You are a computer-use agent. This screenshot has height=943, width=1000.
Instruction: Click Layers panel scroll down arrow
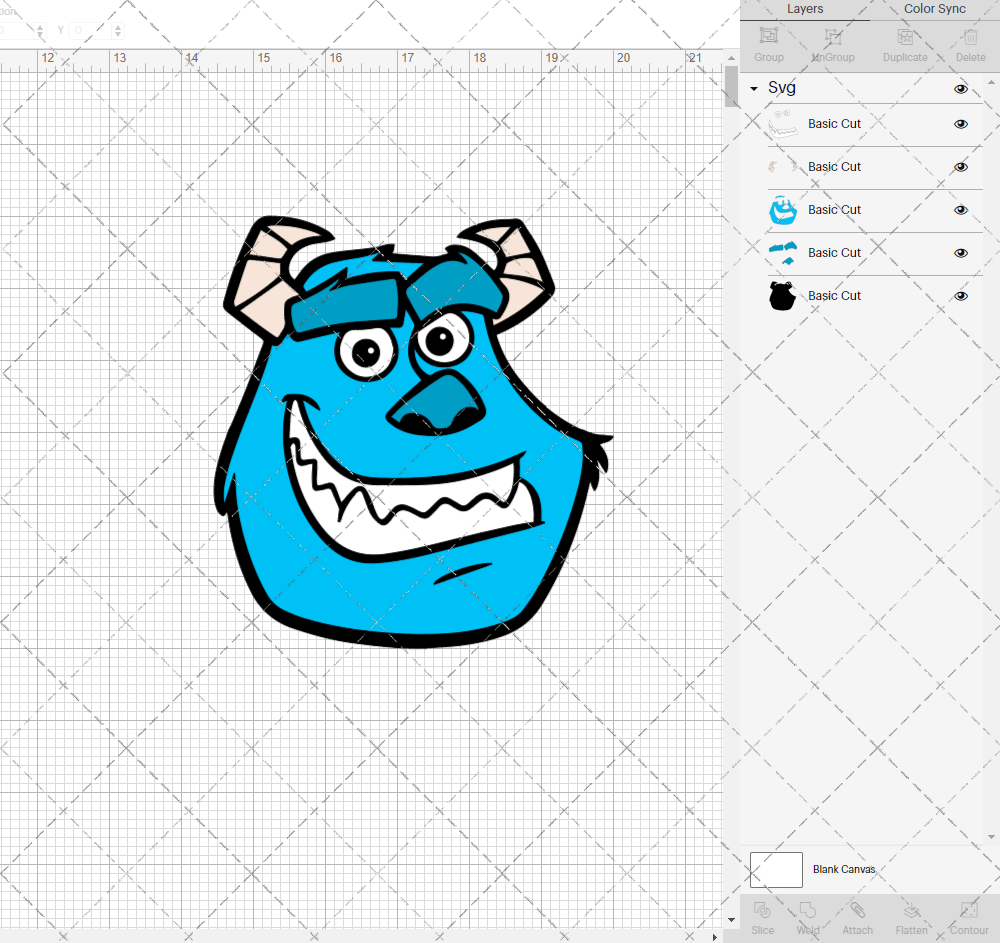(x=990, y=837)
